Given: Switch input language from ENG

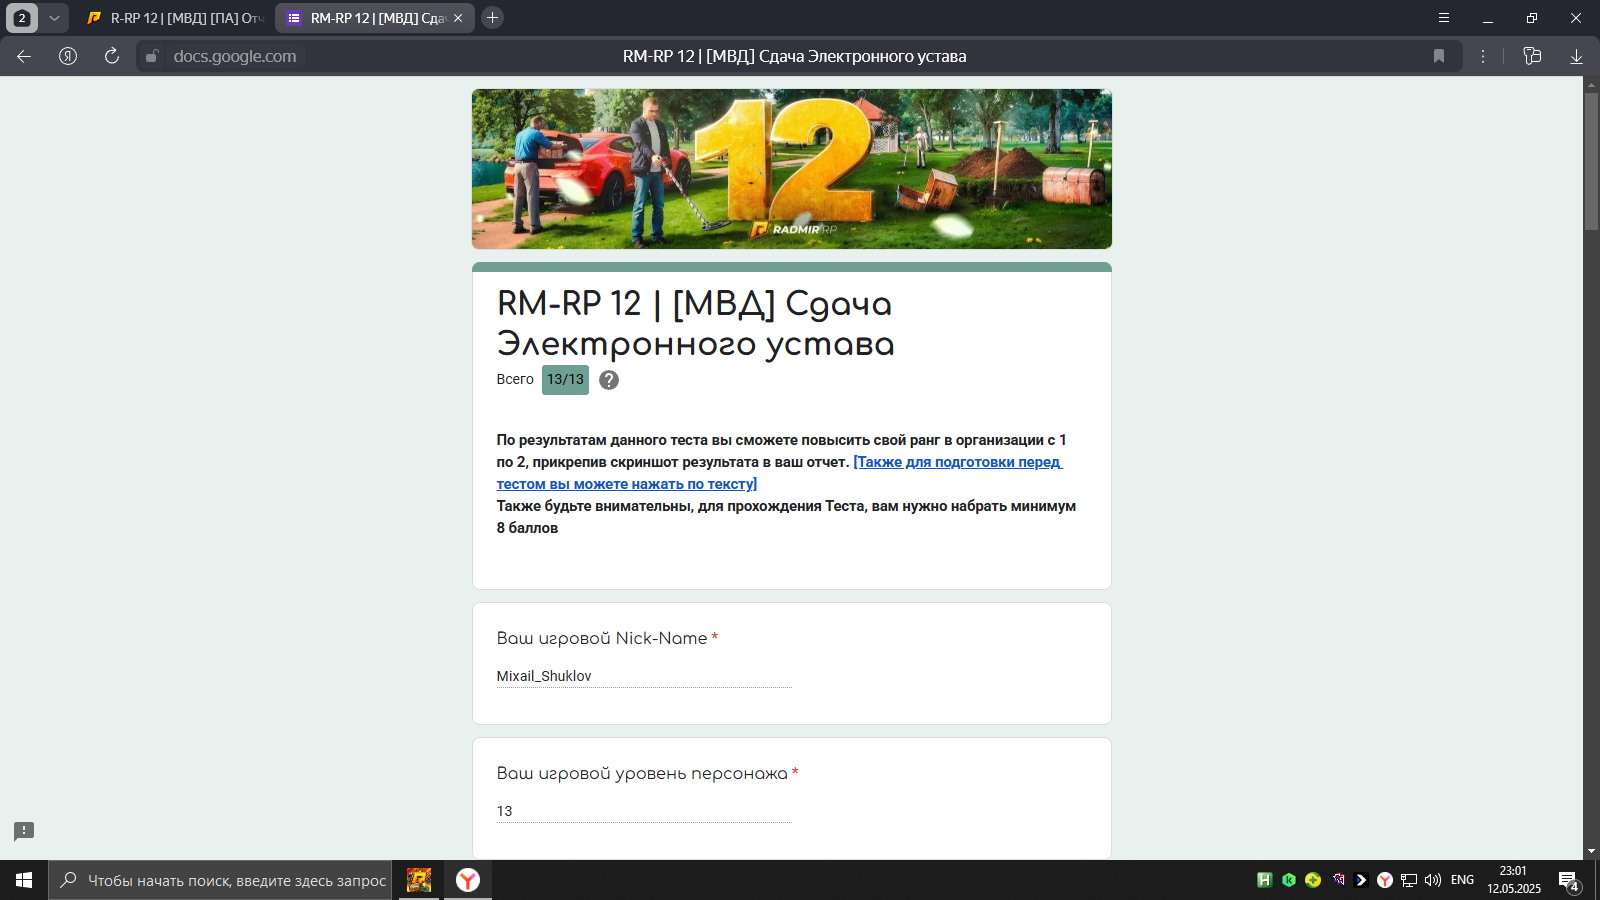Looking at the screenshot, I should 1462,880.
